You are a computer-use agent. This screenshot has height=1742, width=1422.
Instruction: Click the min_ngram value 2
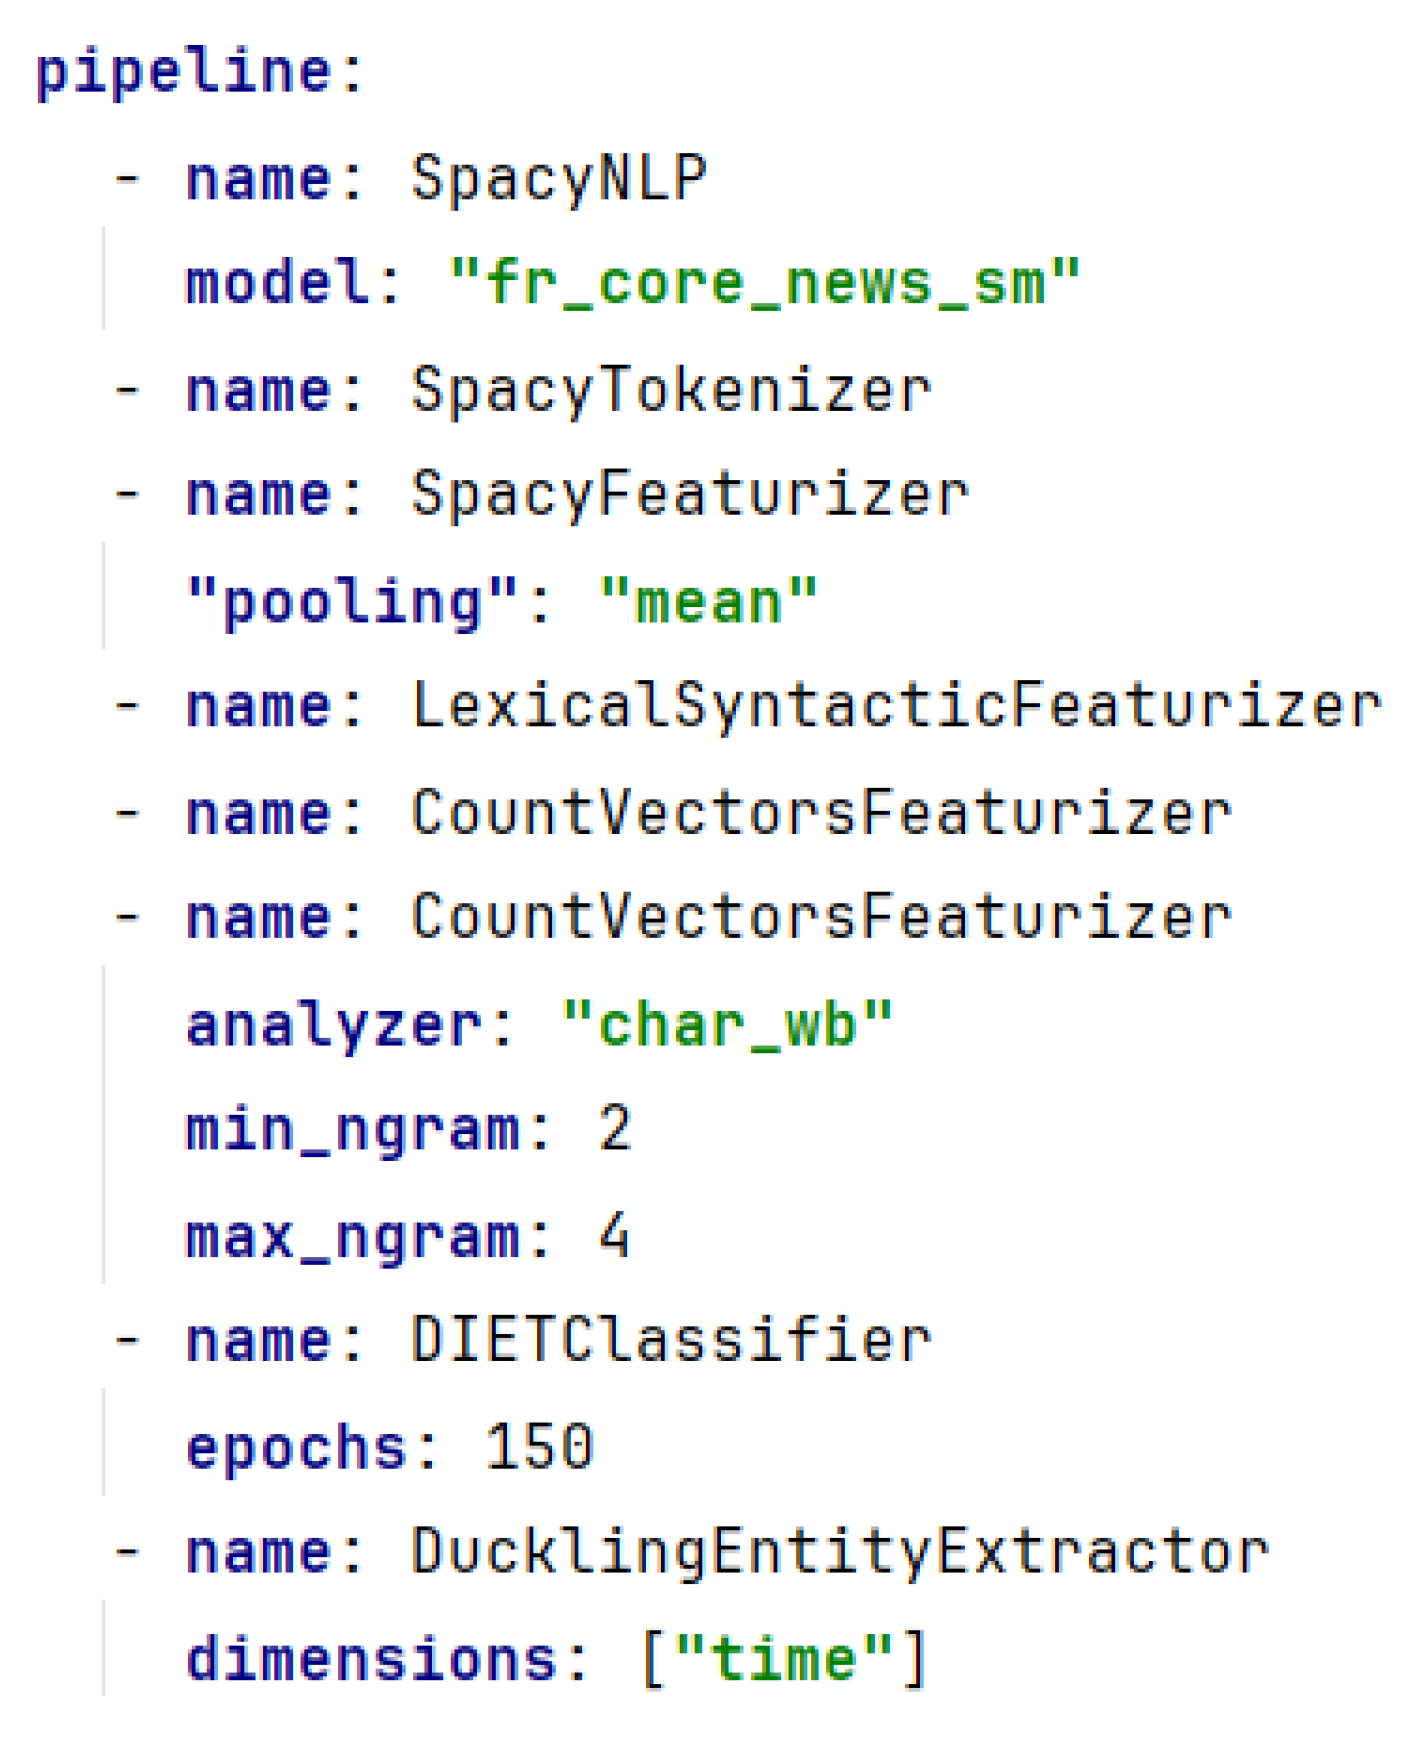pyautogui.click(x=615, y=1130)
